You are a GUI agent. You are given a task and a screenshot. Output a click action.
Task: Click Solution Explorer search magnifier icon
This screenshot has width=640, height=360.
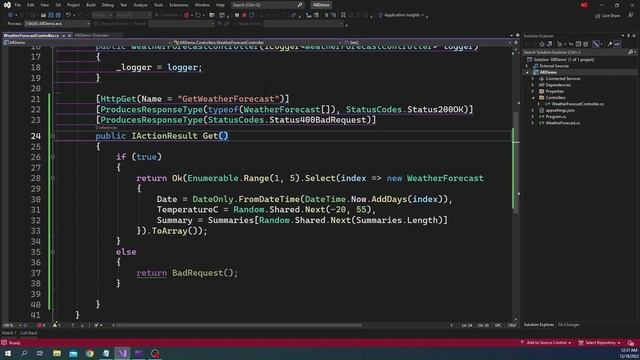[x=630, y=52]
